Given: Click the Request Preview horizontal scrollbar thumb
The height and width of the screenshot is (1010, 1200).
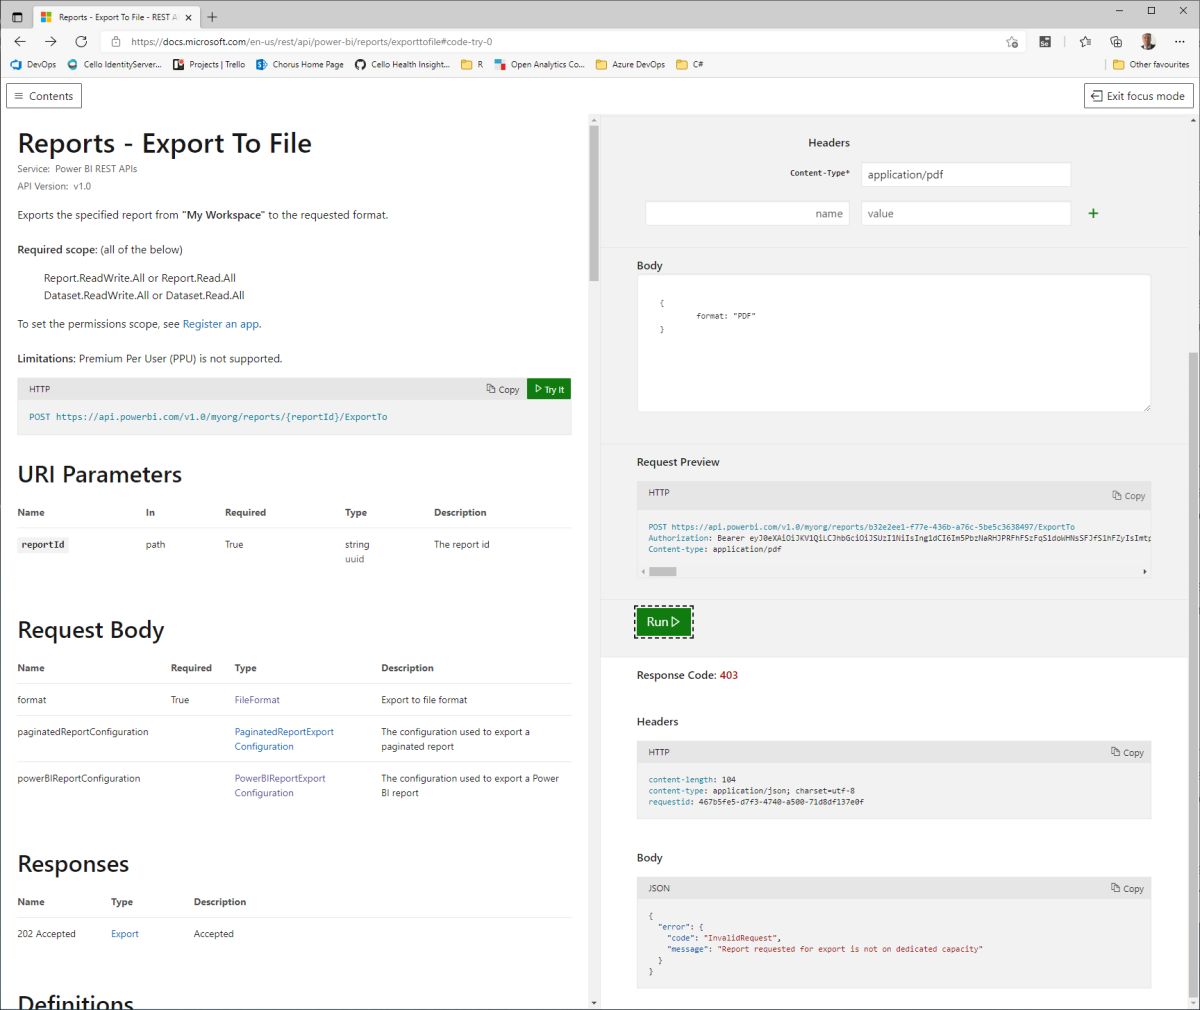Looking at the screenshot, I should click(663, 572).
